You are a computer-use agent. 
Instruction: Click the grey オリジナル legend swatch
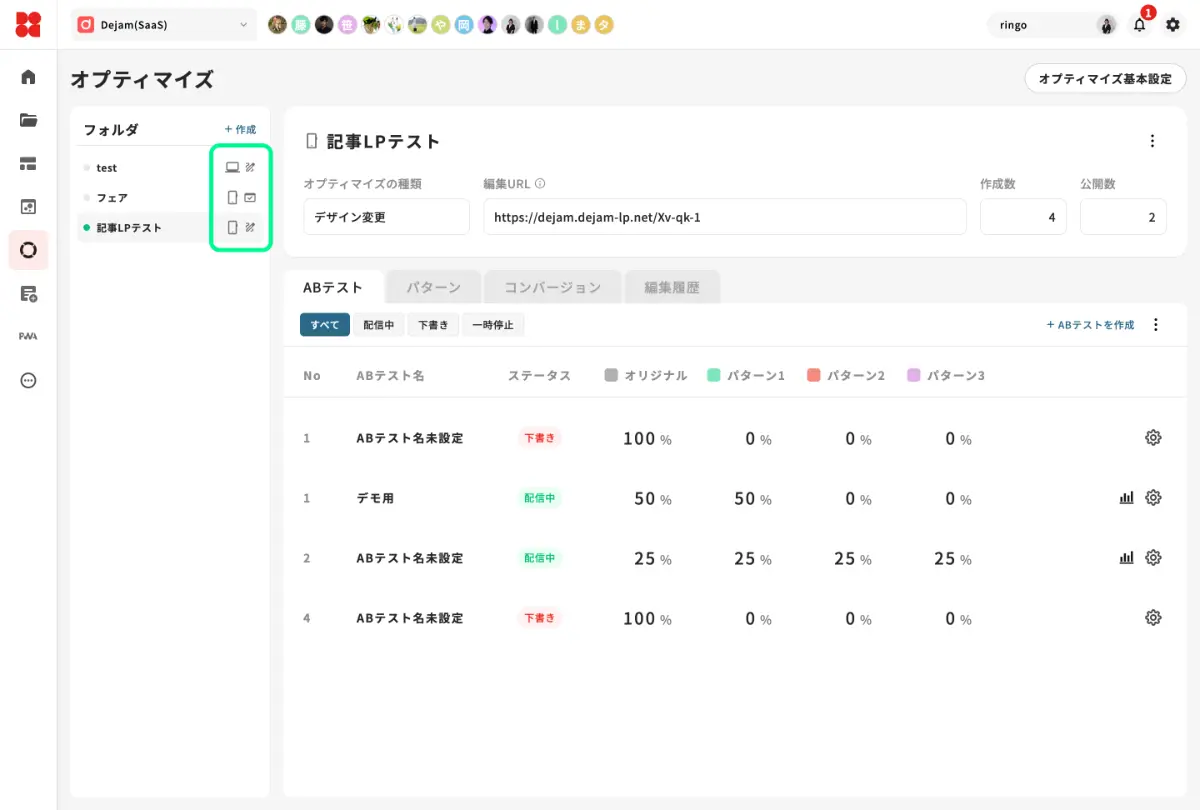pyautogui.click(x=612, y=375)
